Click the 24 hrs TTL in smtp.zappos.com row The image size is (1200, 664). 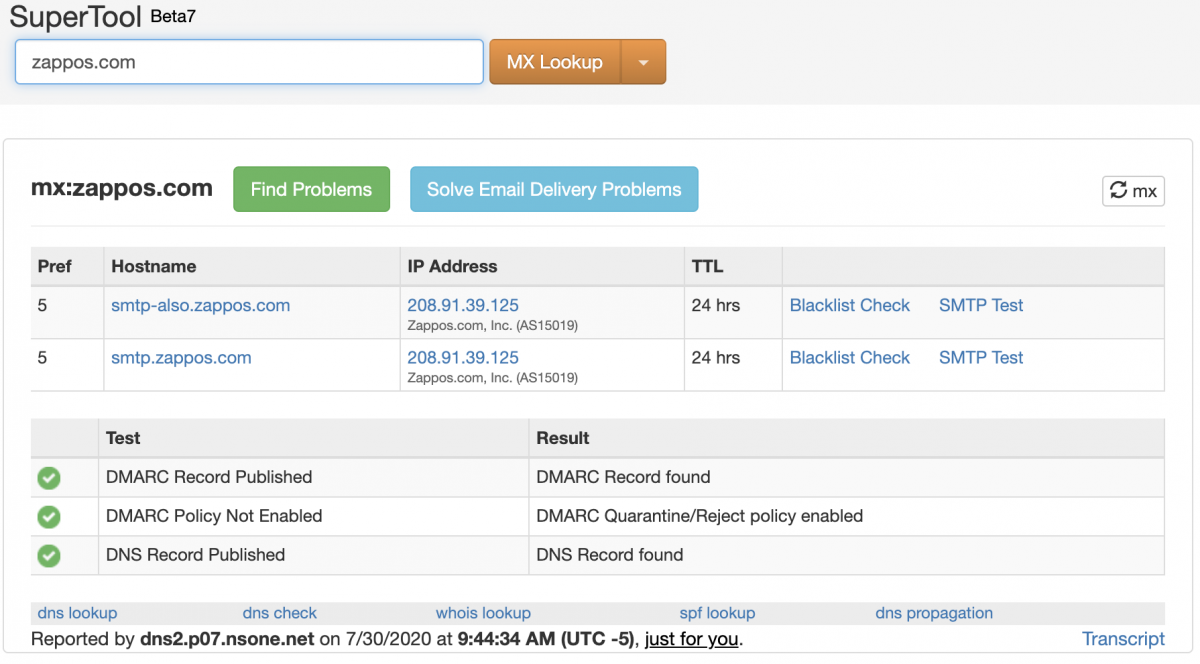(716, 357)
